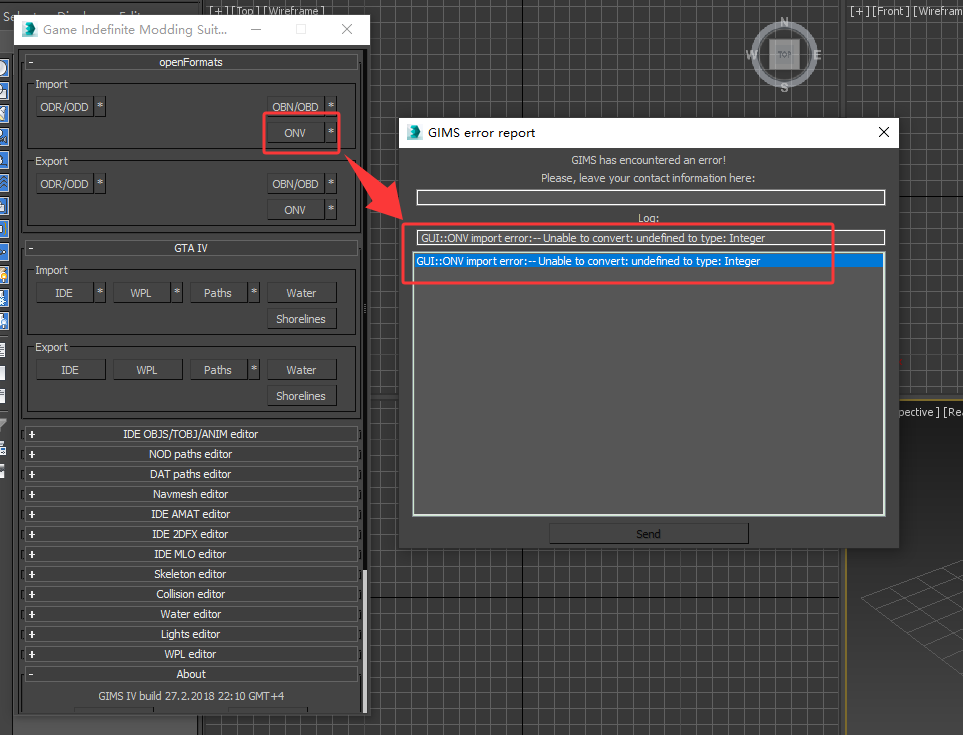Screen dimensions: 963x735
Task: Click the contact information input field
Action: 650,198
